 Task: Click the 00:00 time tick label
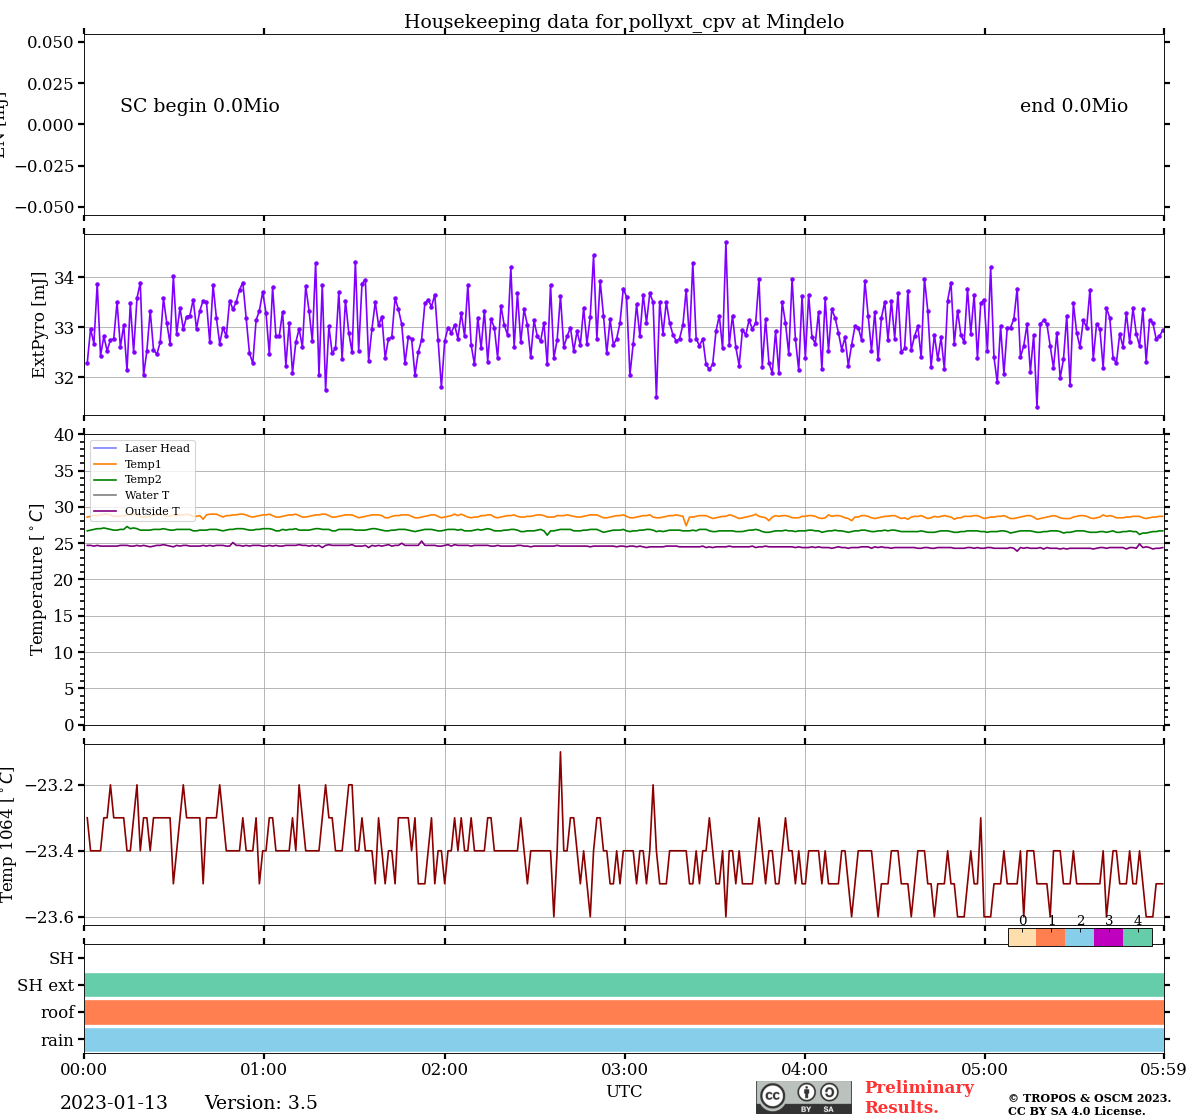pyautogui.click(x=84, y=1069)
